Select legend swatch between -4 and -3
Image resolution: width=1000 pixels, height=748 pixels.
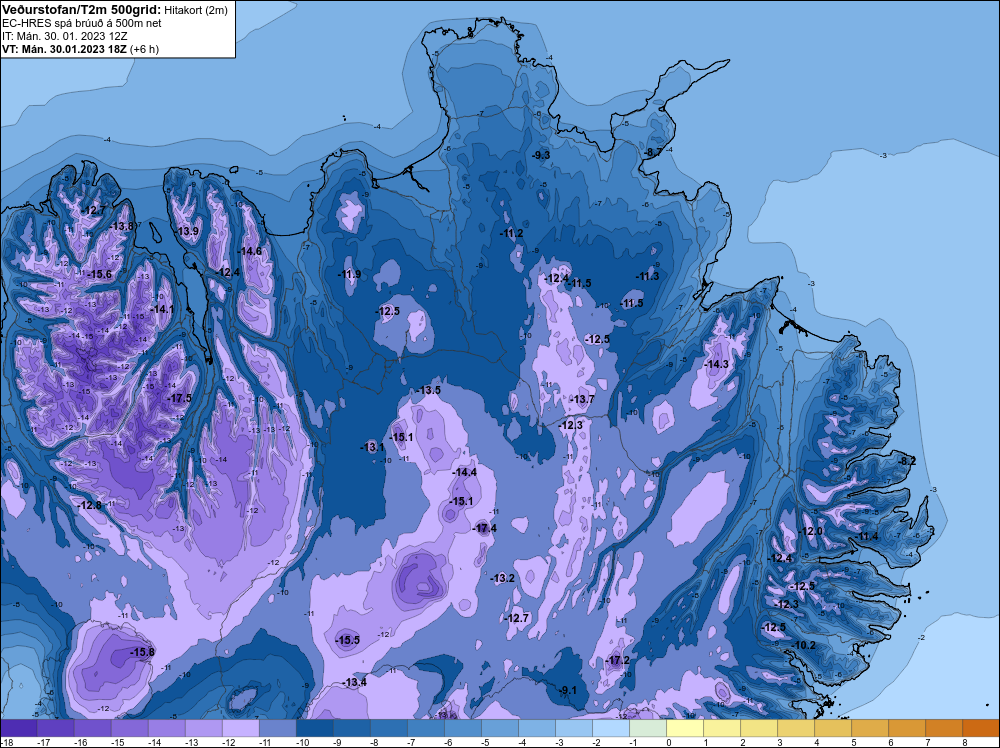[x=536, y=728]
